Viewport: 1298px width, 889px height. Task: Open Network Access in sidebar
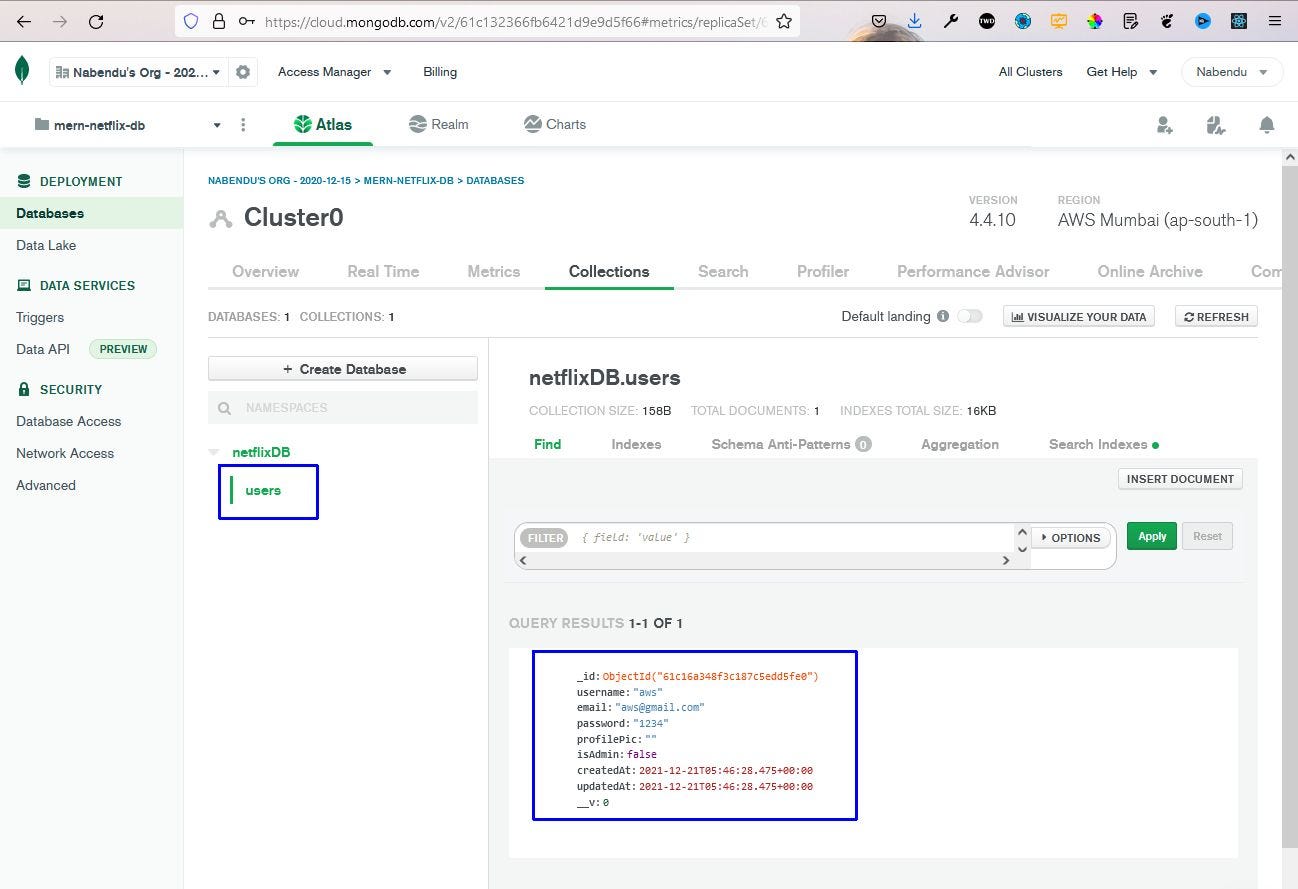click(65, 453)
